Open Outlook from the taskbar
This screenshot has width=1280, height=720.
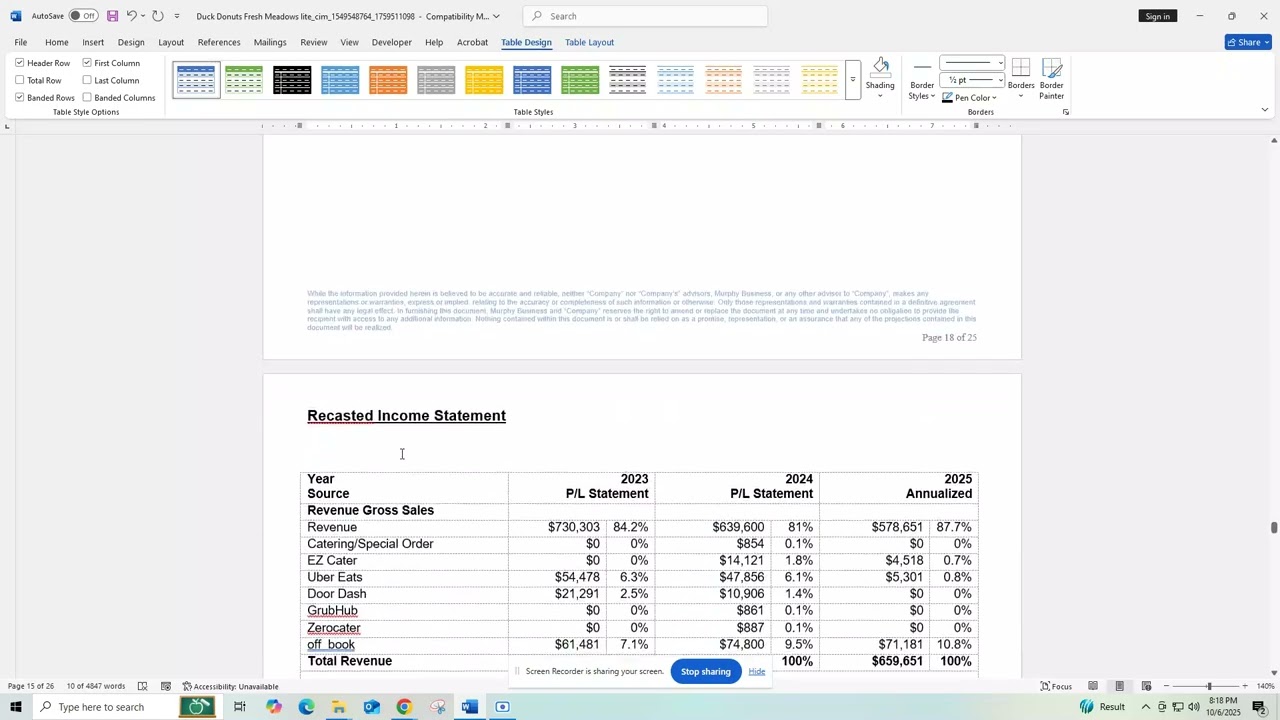[x=372, y=707]
